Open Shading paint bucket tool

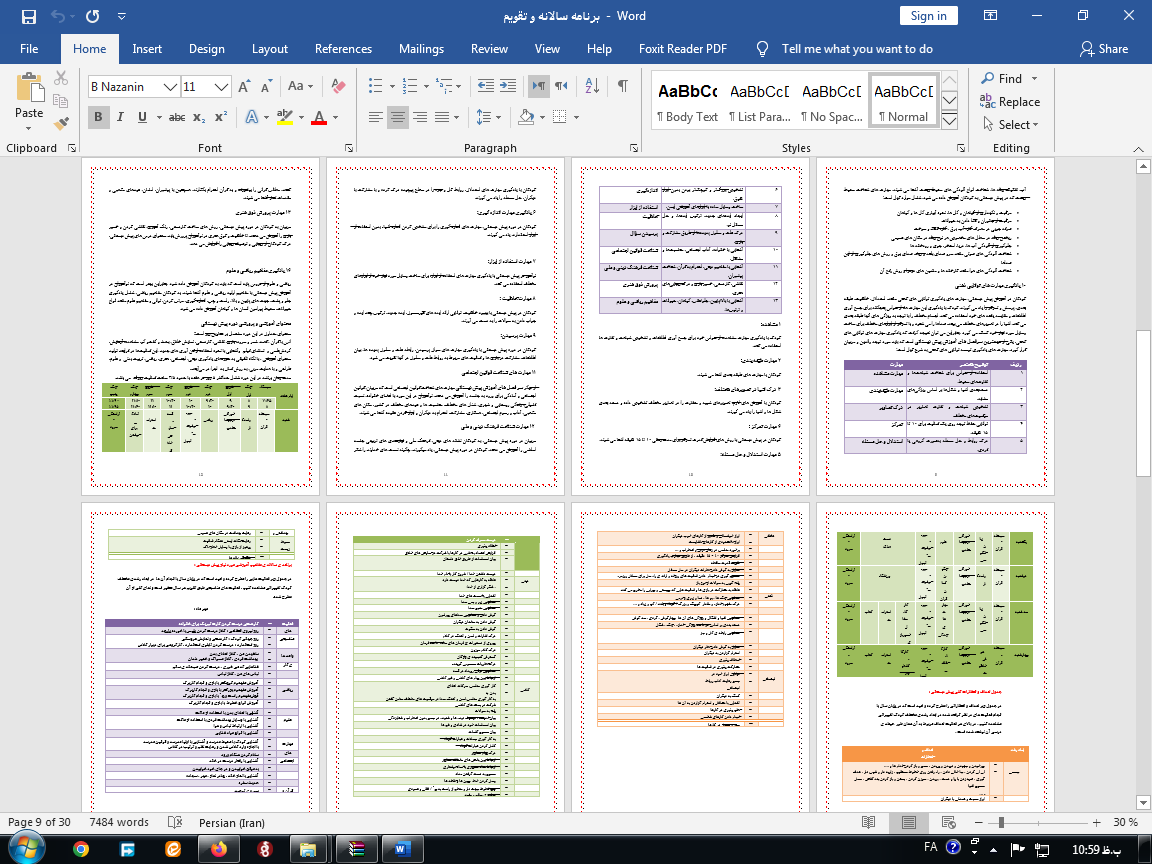coord(525,117)
